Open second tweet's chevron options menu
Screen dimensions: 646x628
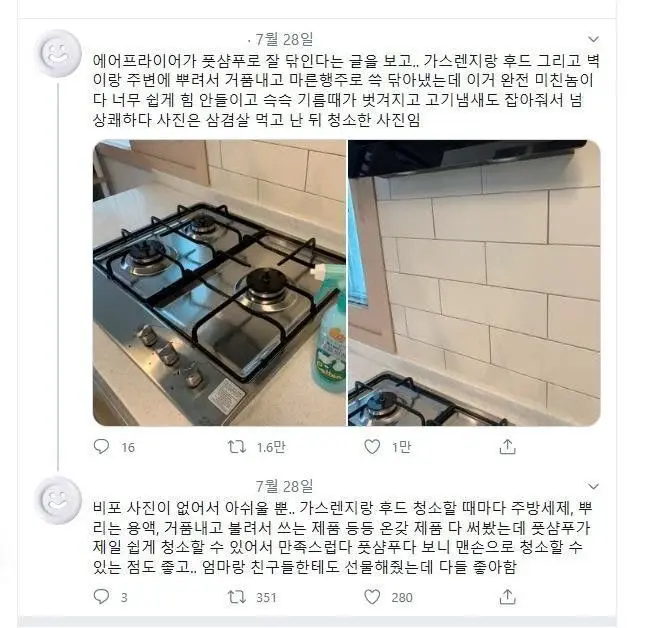click(x=593, y=486)
